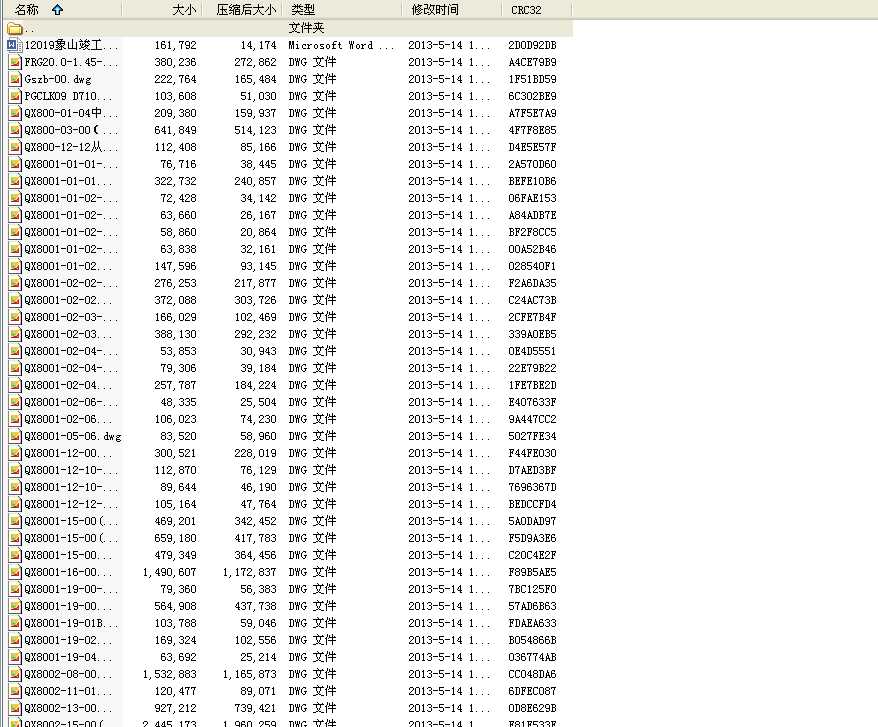Select the file name QX8002-13-00
The height and width of the screenshot is (727, 878).
coord(68,707)
